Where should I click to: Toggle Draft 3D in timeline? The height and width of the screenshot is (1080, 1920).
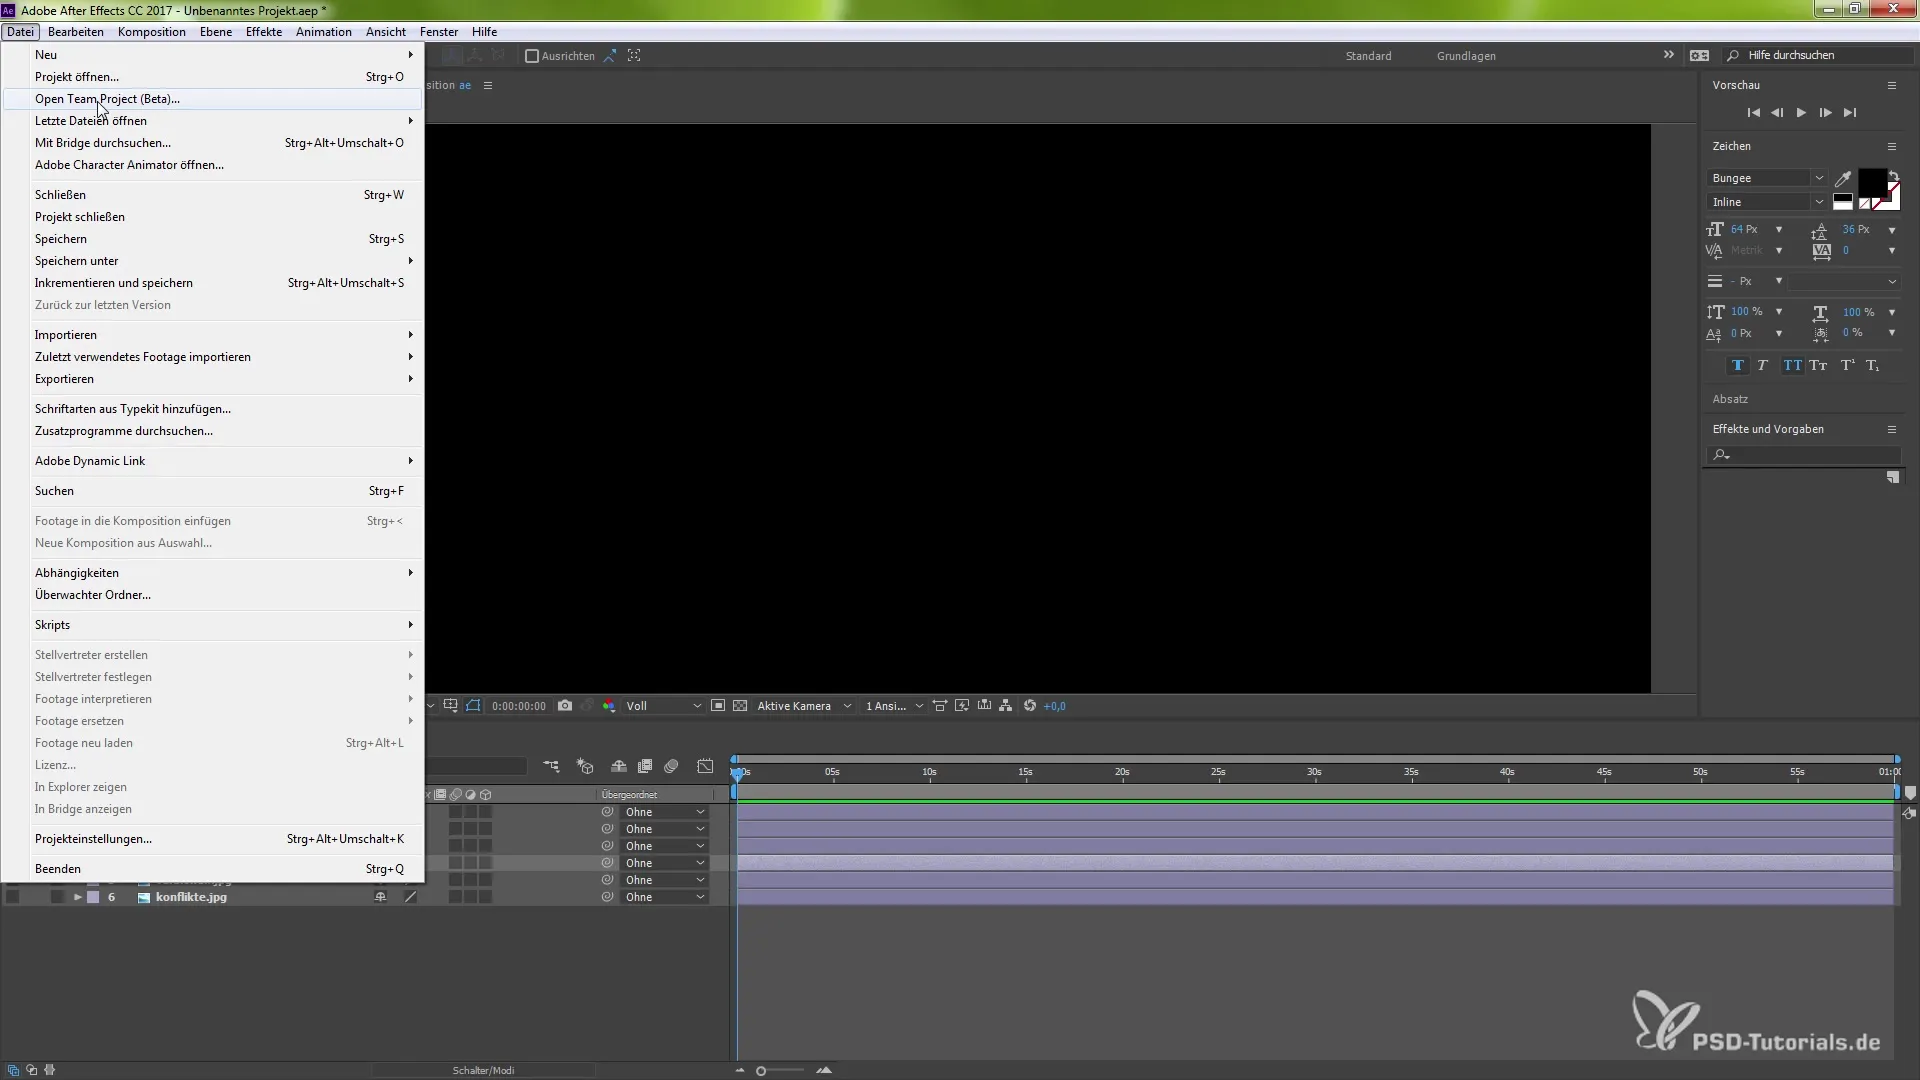[585, 767]
